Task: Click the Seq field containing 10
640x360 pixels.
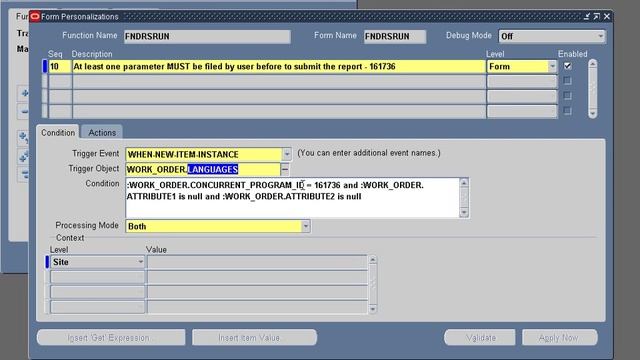Action: [x=60, y=67]
